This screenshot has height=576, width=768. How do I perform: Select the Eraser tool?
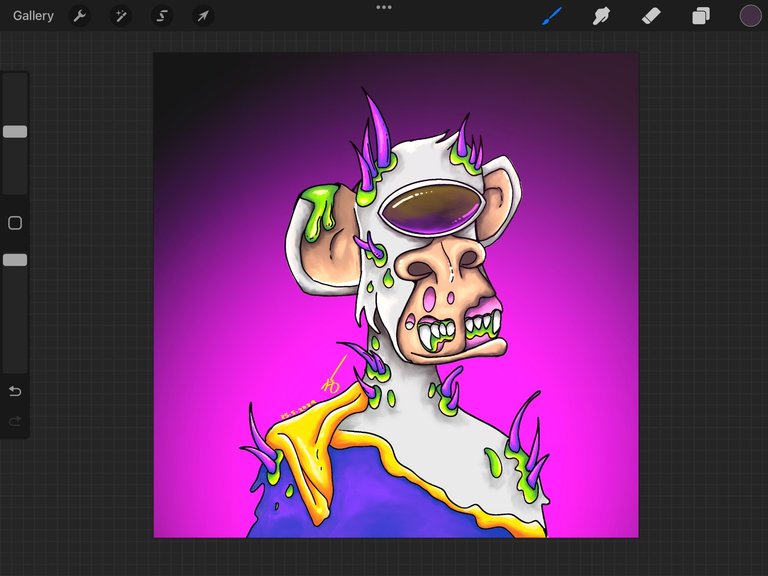pos(651,16)
